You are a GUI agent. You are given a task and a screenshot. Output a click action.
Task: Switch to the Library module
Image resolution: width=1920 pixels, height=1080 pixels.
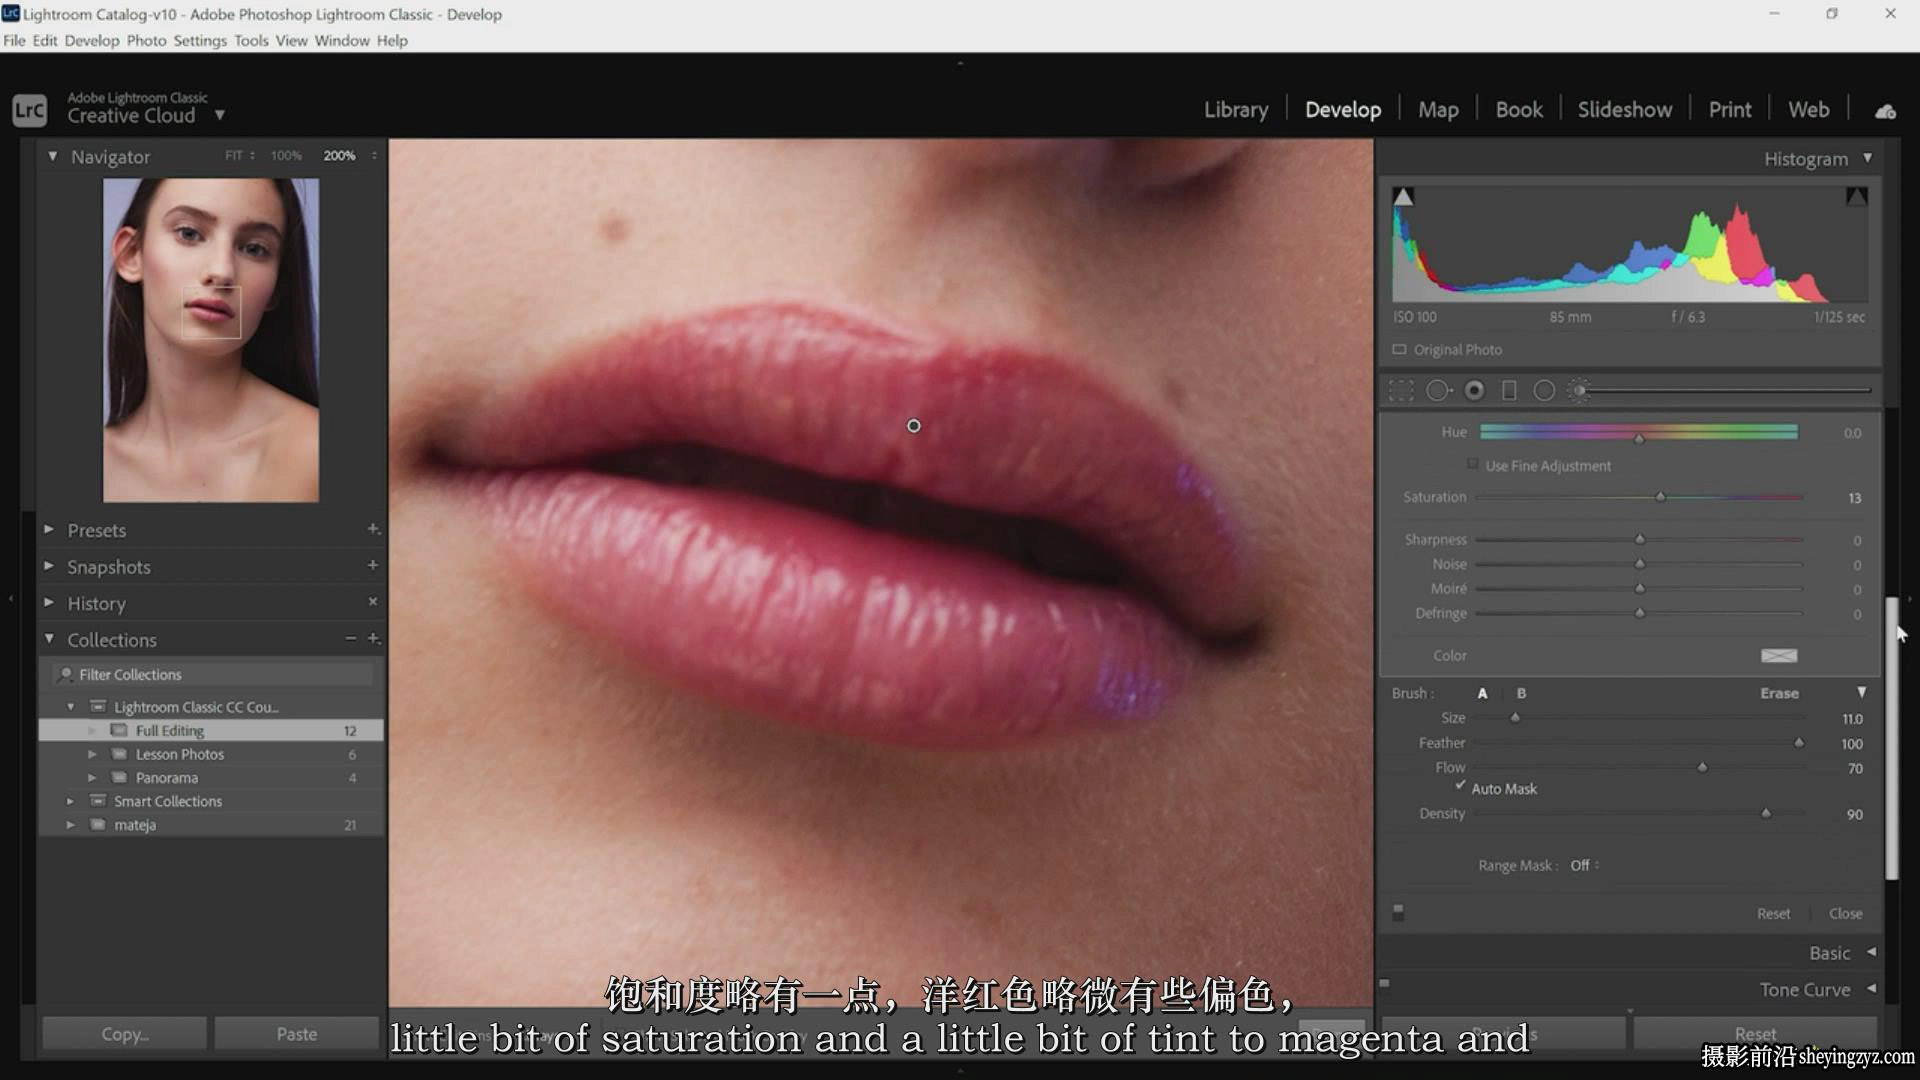tap(1235, 110)
